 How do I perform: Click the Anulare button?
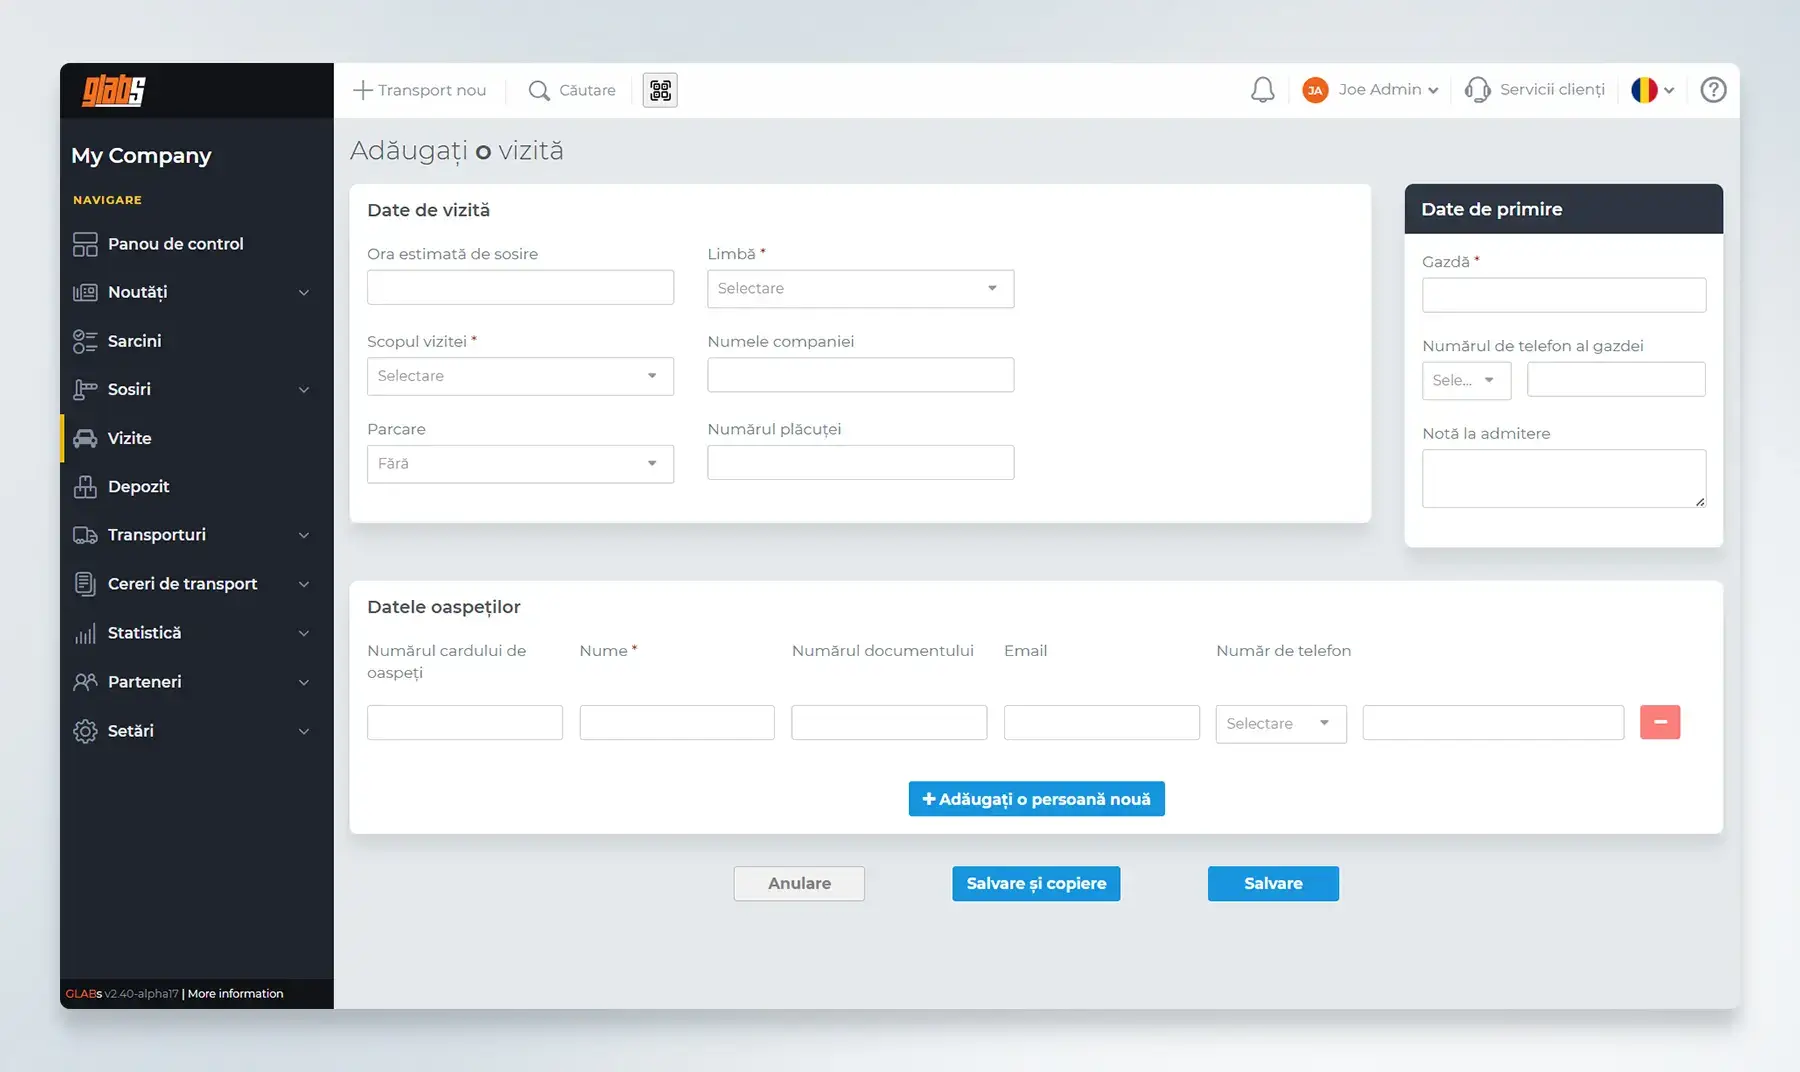799,884
